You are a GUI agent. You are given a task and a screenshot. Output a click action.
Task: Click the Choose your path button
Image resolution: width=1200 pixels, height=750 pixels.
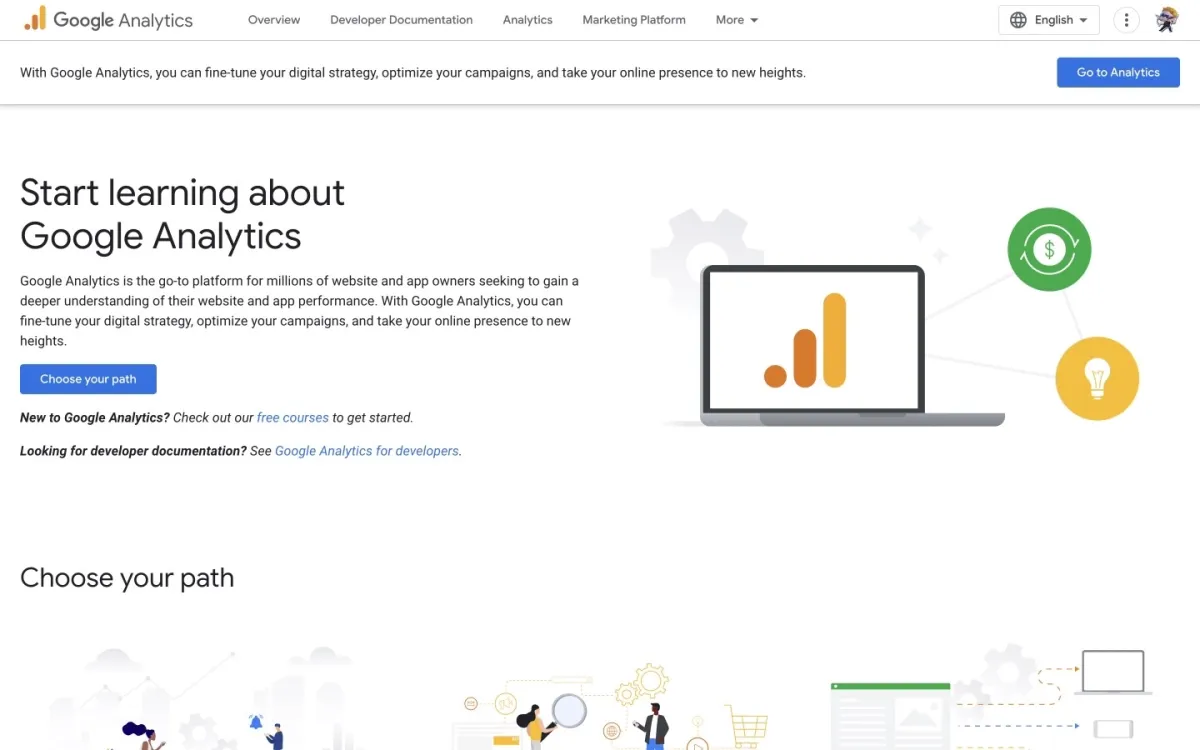click(88, 379)
